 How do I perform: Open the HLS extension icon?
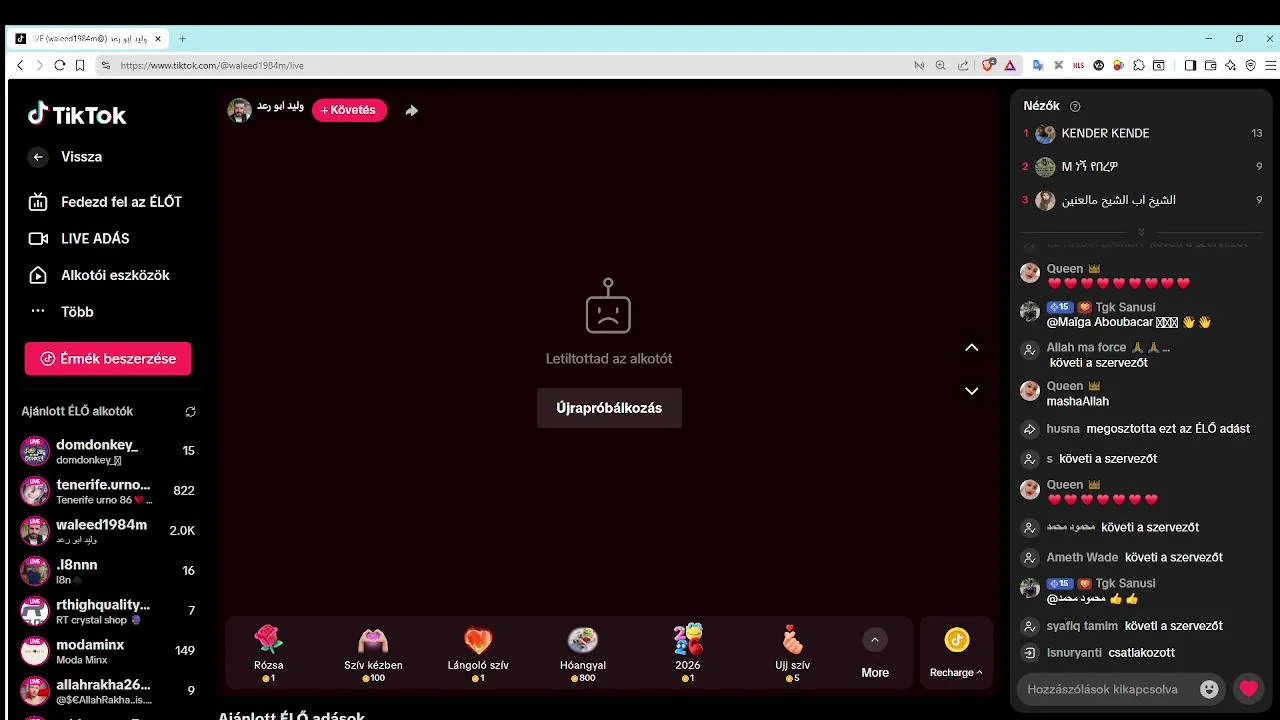(1078, 65)
